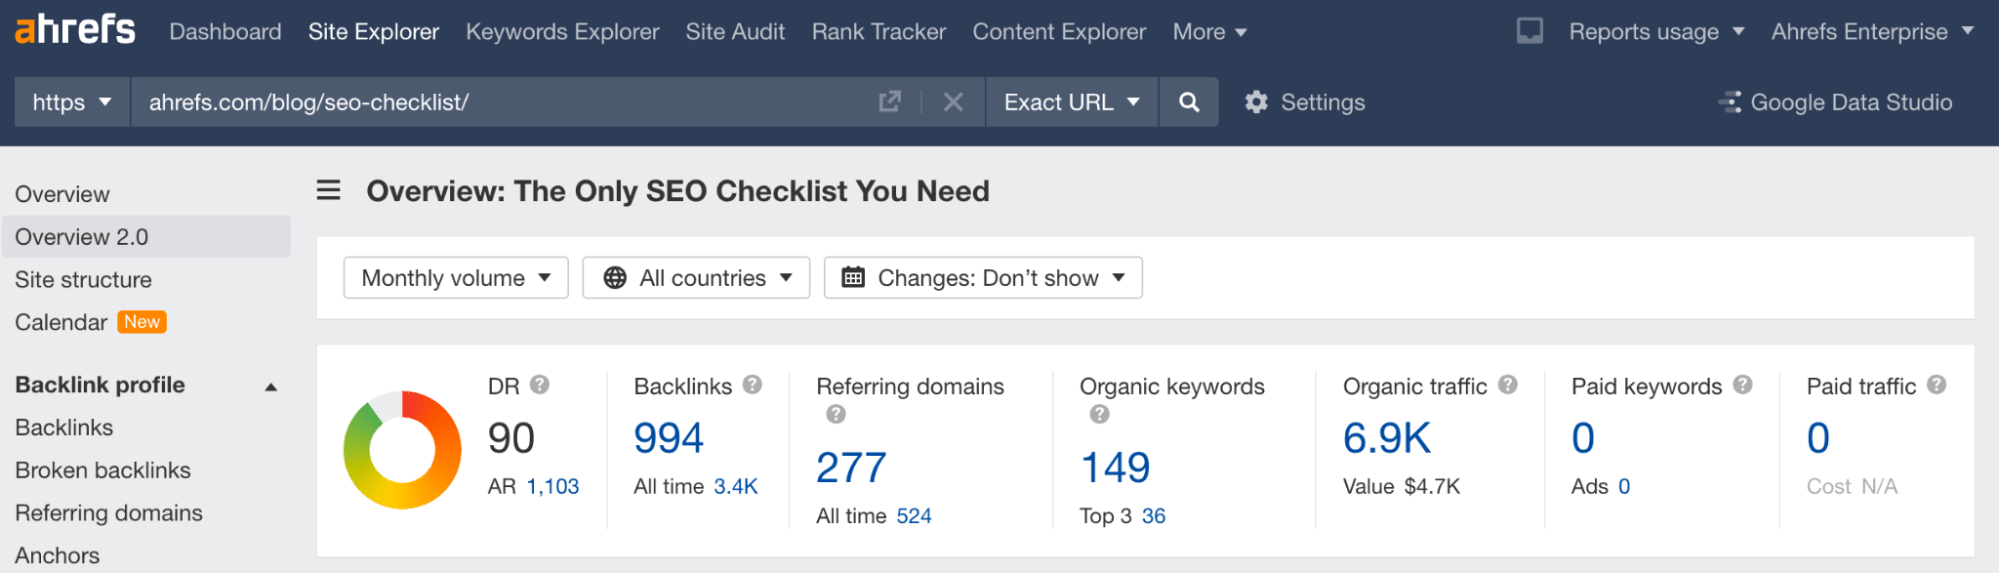Run search with the magnifier icon

click(1188, 102)
